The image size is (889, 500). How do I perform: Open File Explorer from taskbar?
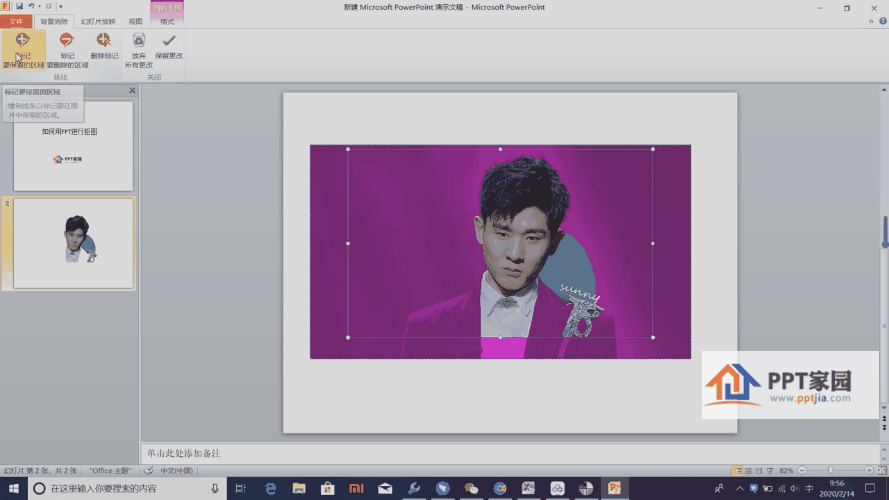click(299, 488)
